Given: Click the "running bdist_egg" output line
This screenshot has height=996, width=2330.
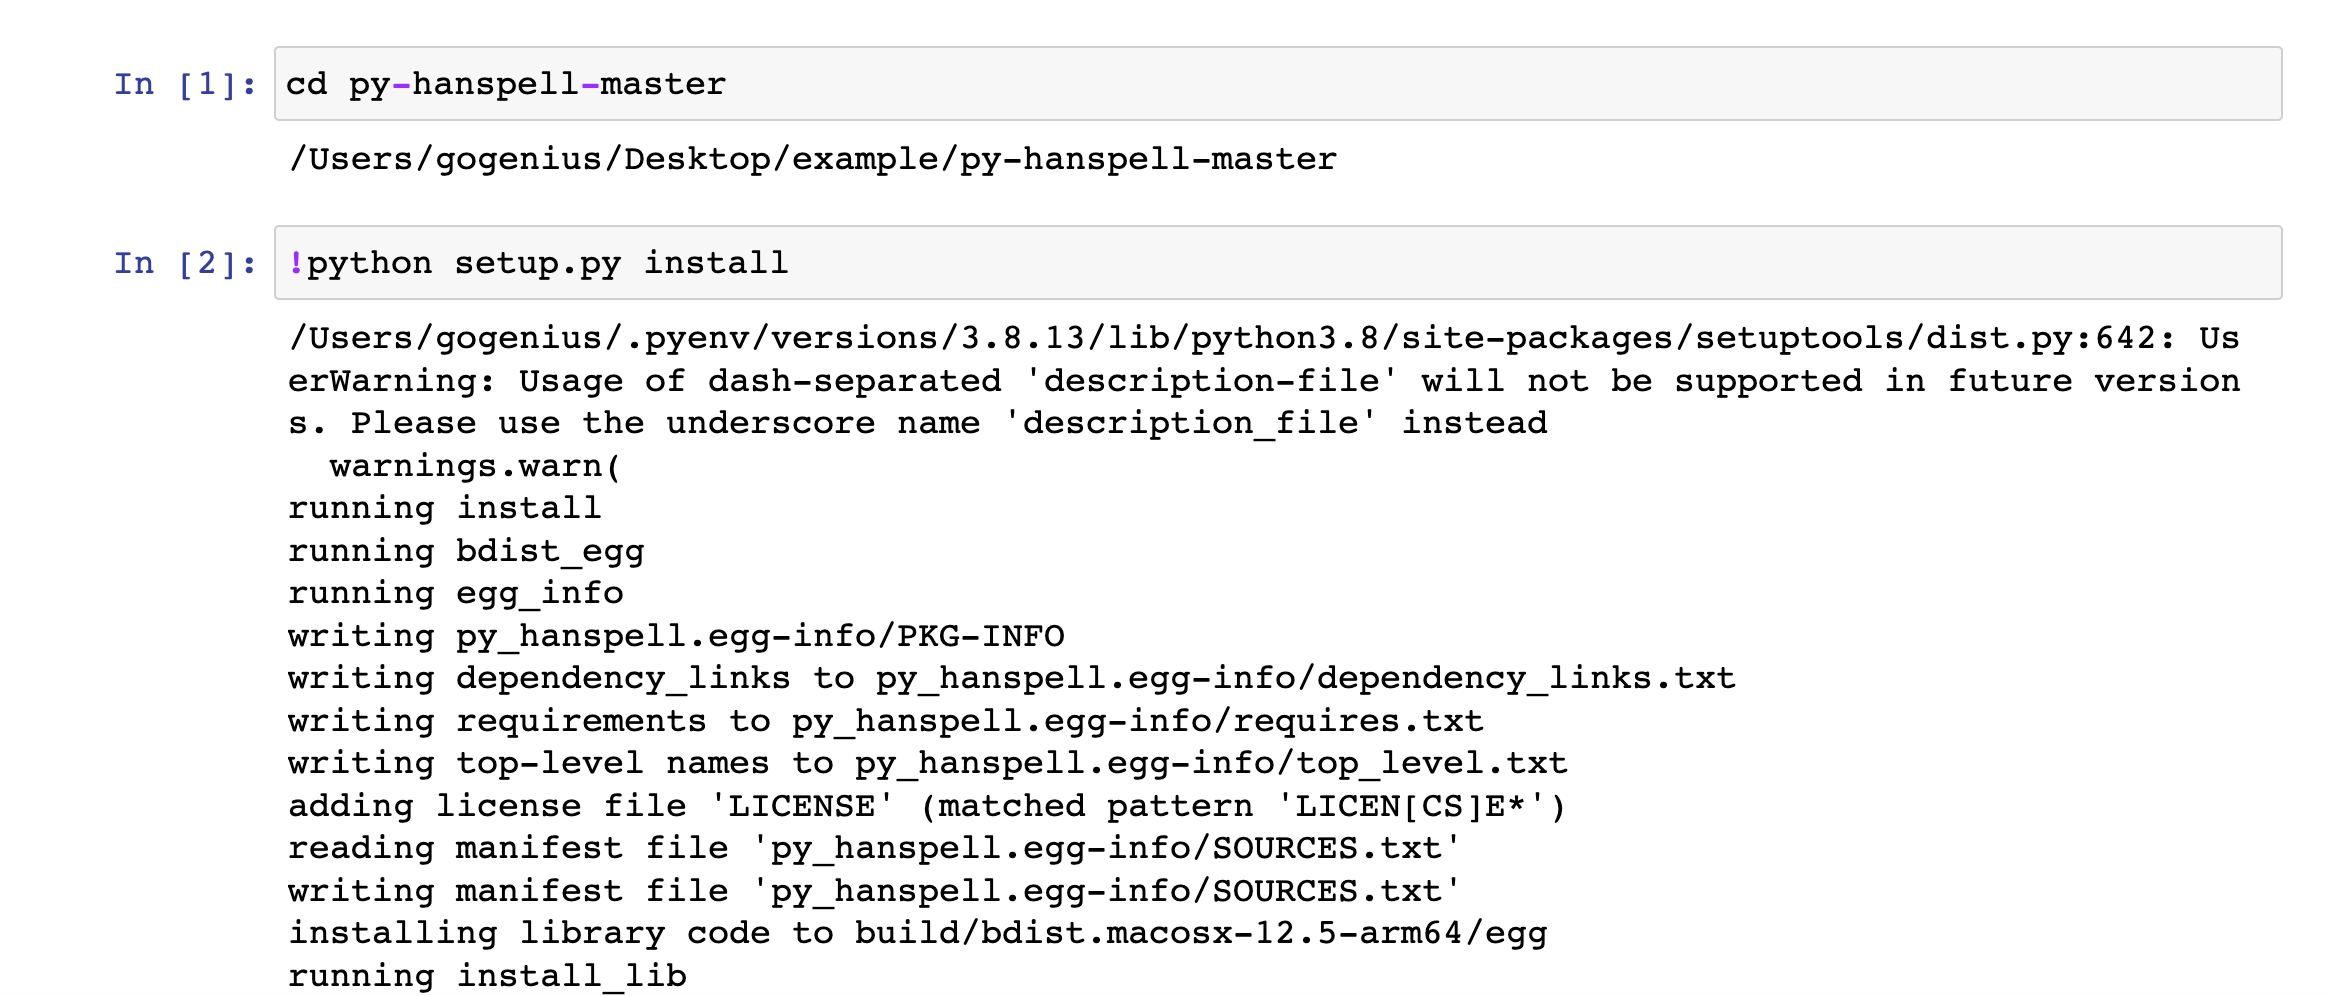Looking at the screenshot, I should 466,551.
